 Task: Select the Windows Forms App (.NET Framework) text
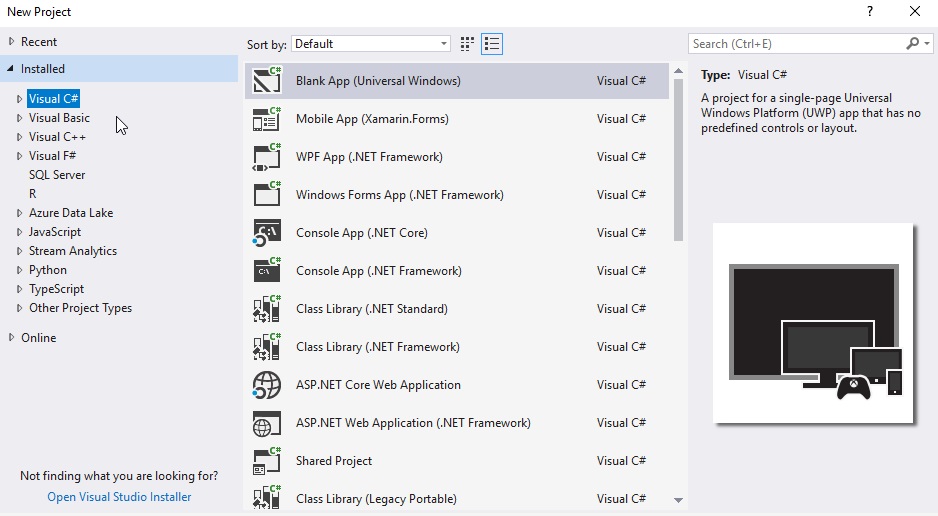(x=400, y=194)
